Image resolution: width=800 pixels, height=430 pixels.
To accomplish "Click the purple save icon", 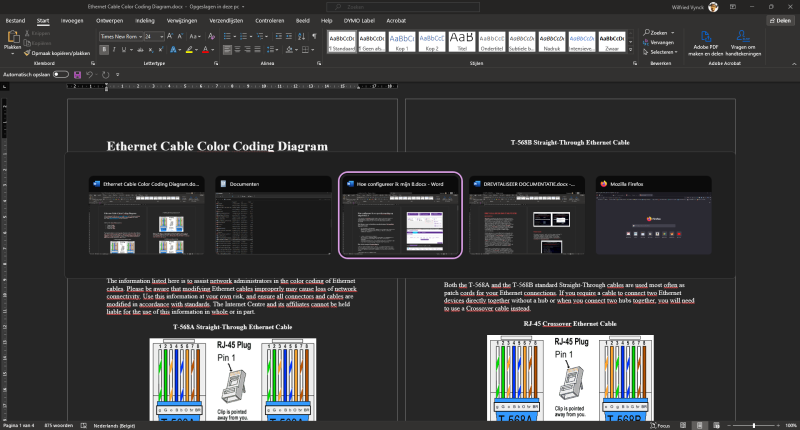I will (x=77, y=75).
